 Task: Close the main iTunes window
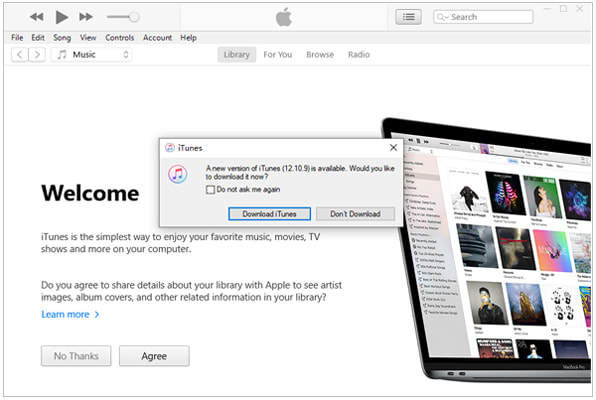click(x=580, y=9)
